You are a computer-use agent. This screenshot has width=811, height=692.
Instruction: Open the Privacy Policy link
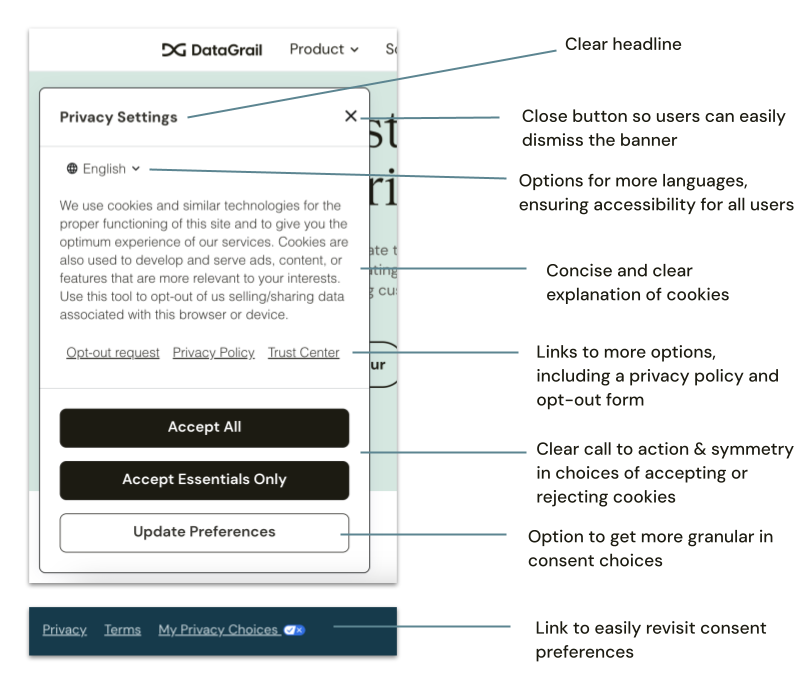click(x=213, y=352)
